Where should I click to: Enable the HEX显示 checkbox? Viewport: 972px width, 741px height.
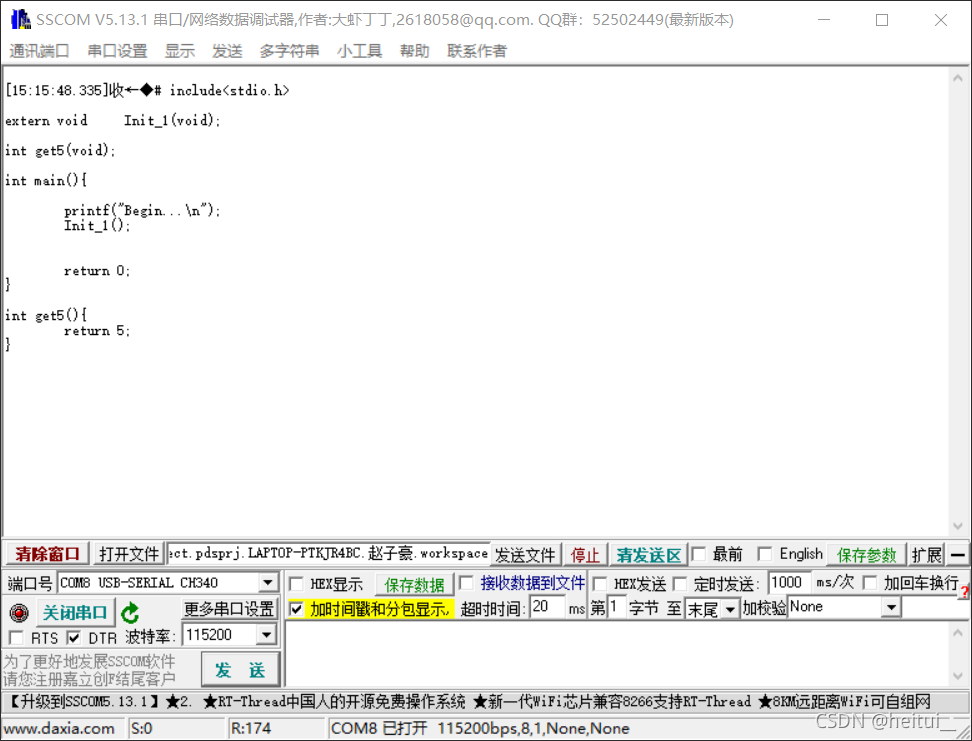click(297, 583)
